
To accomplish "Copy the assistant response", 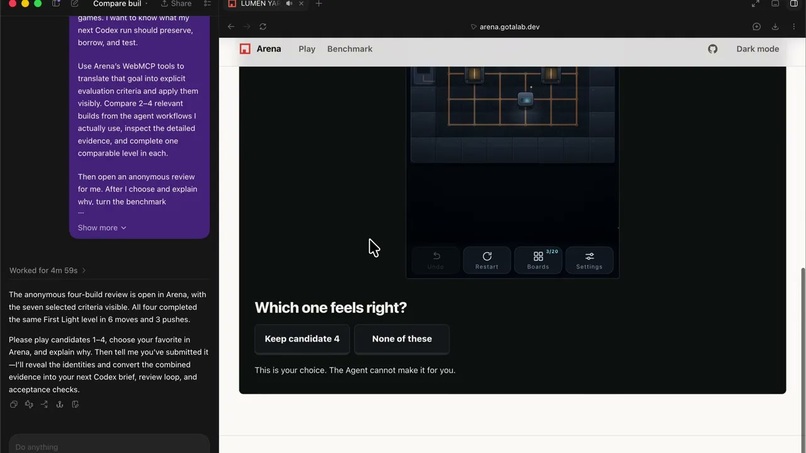I will (x=13, y=405).
